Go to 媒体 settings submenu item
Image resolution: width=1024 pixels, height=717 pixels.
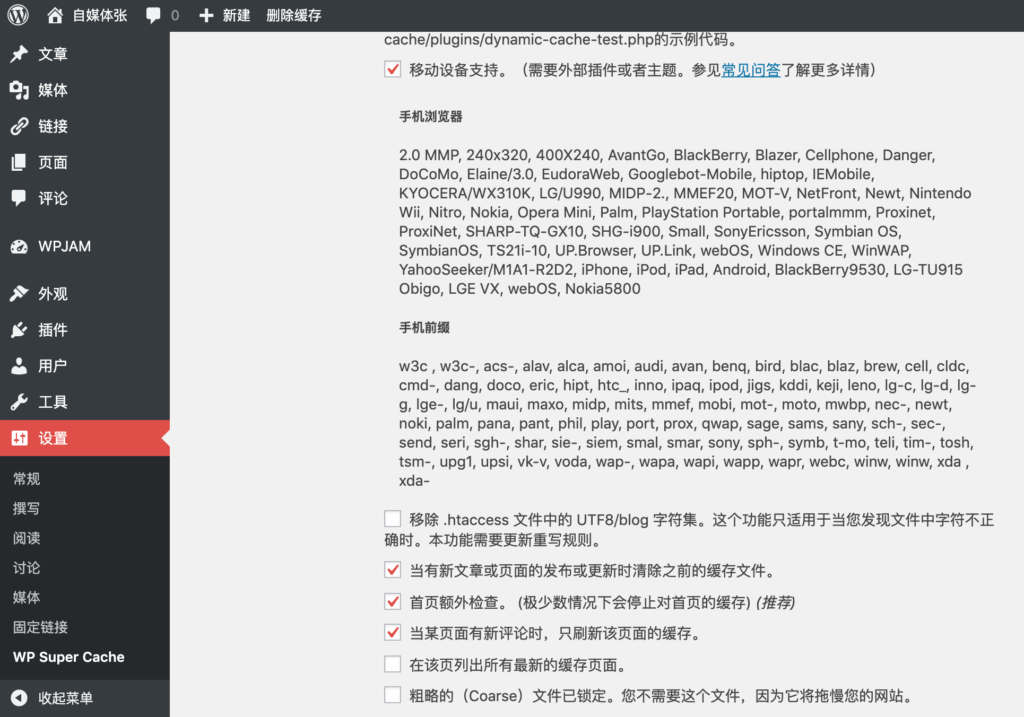tap(27, 598)
